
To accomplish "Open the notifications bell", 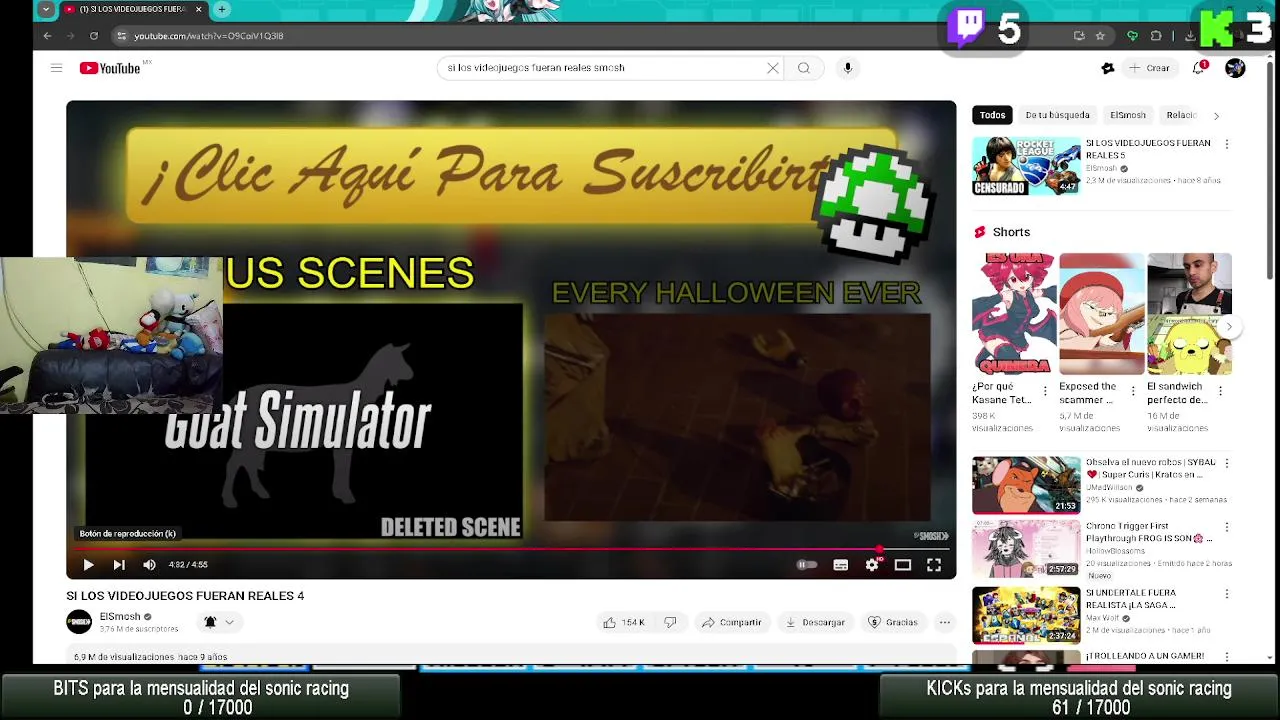I will (1199, 68).
